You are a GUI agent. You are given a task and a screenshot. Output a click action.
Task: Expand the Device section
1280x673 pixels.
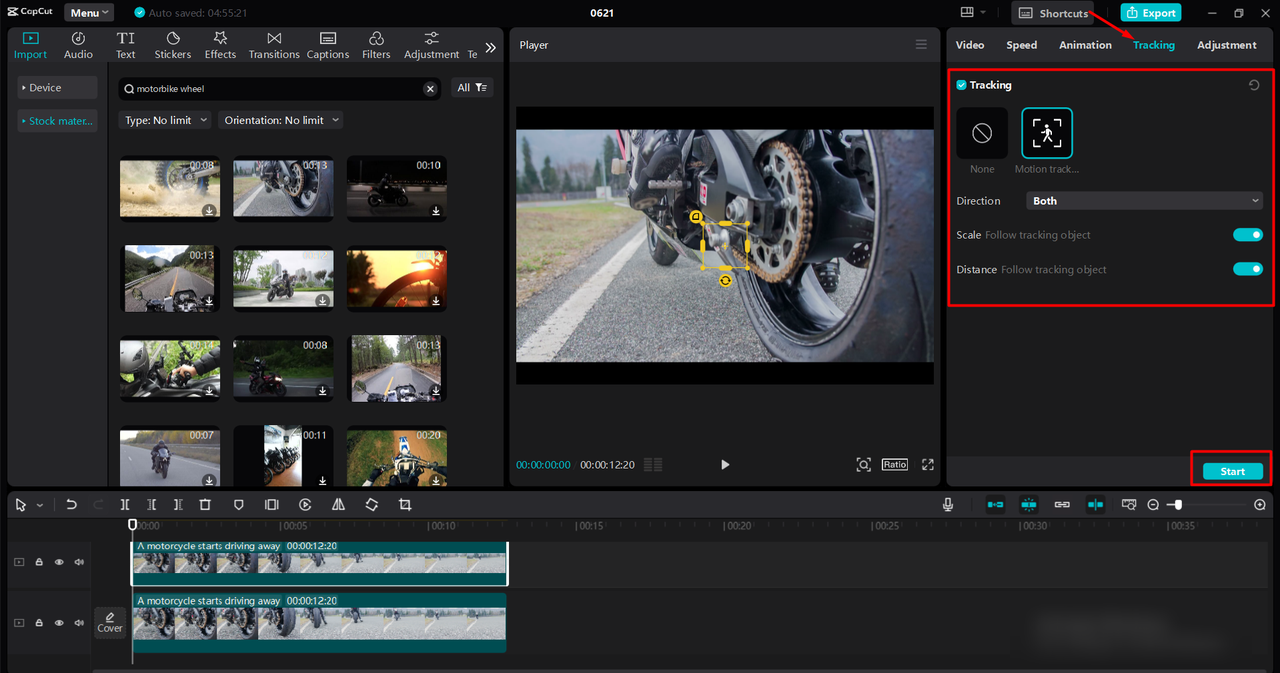[58, 88]
